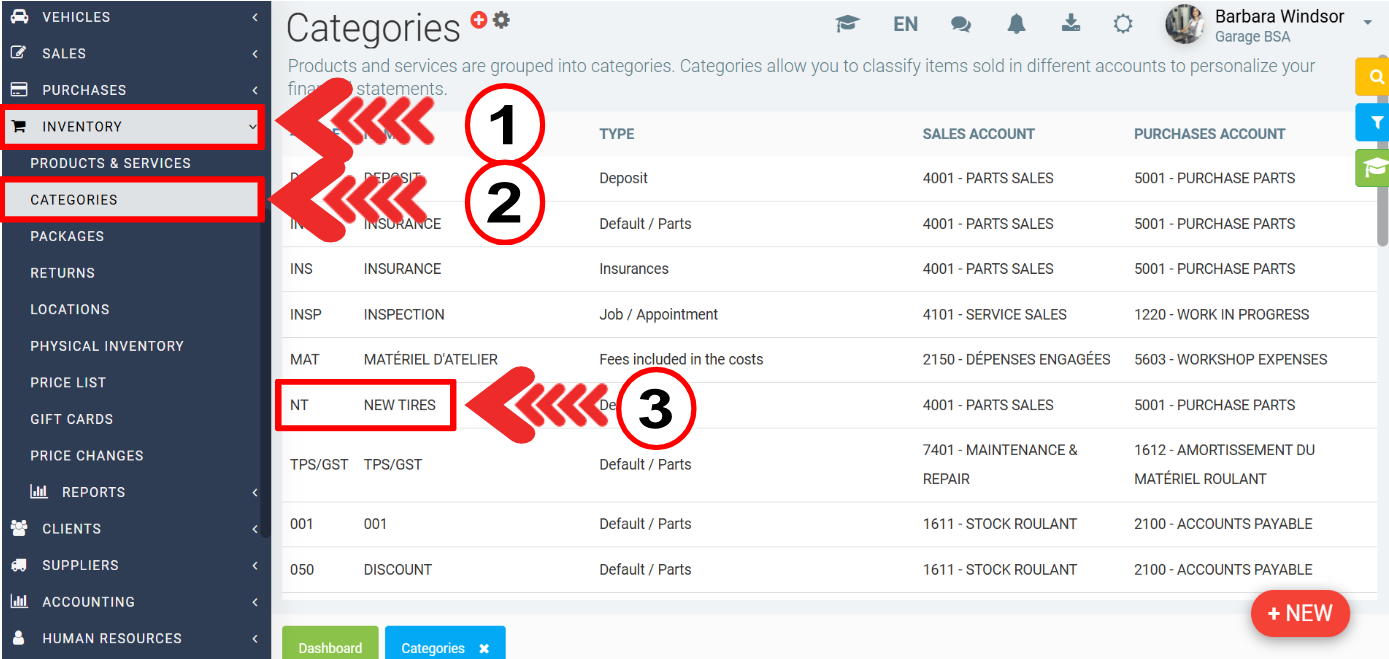Viewport: 1389px width, 659px height.
Task: Open the graduation cap training icon in header
Action: coord(847,24)
